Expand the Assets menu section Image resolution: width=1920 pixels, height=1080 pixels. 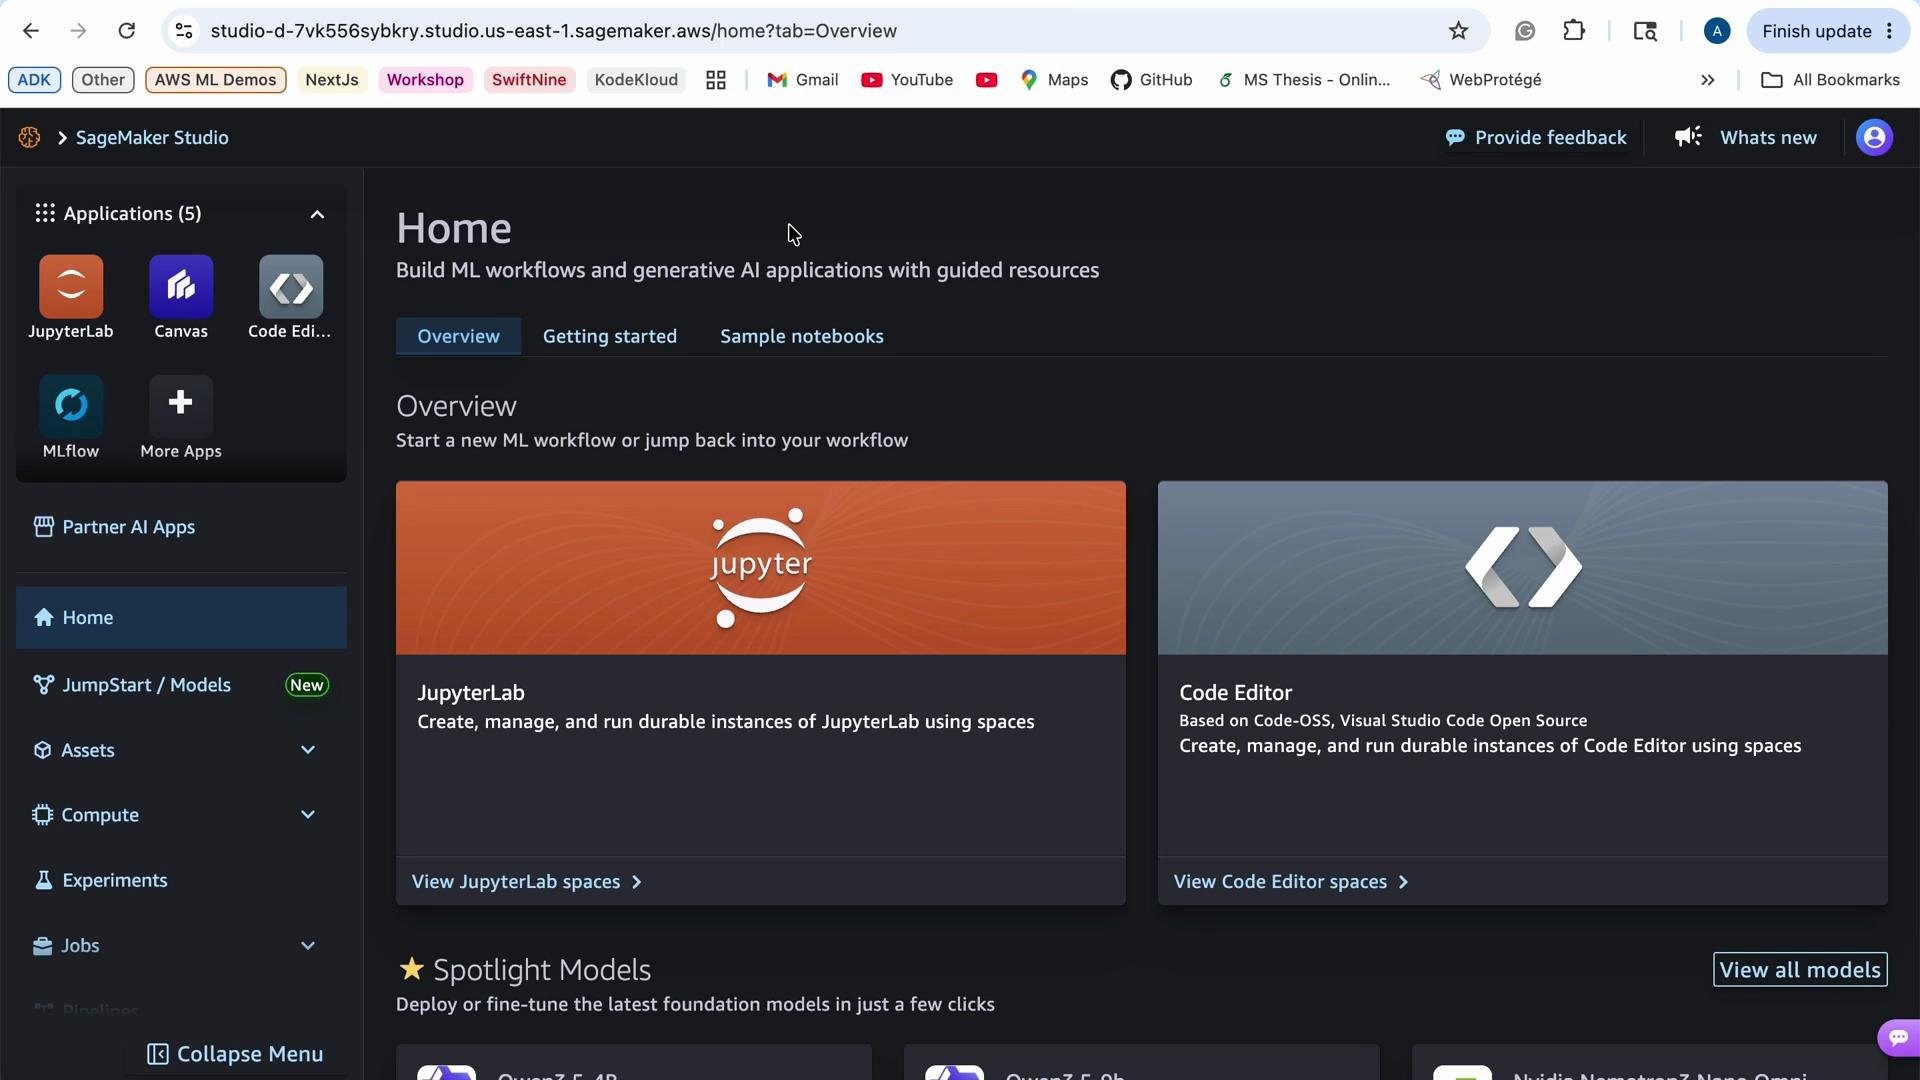click(308, 750)
